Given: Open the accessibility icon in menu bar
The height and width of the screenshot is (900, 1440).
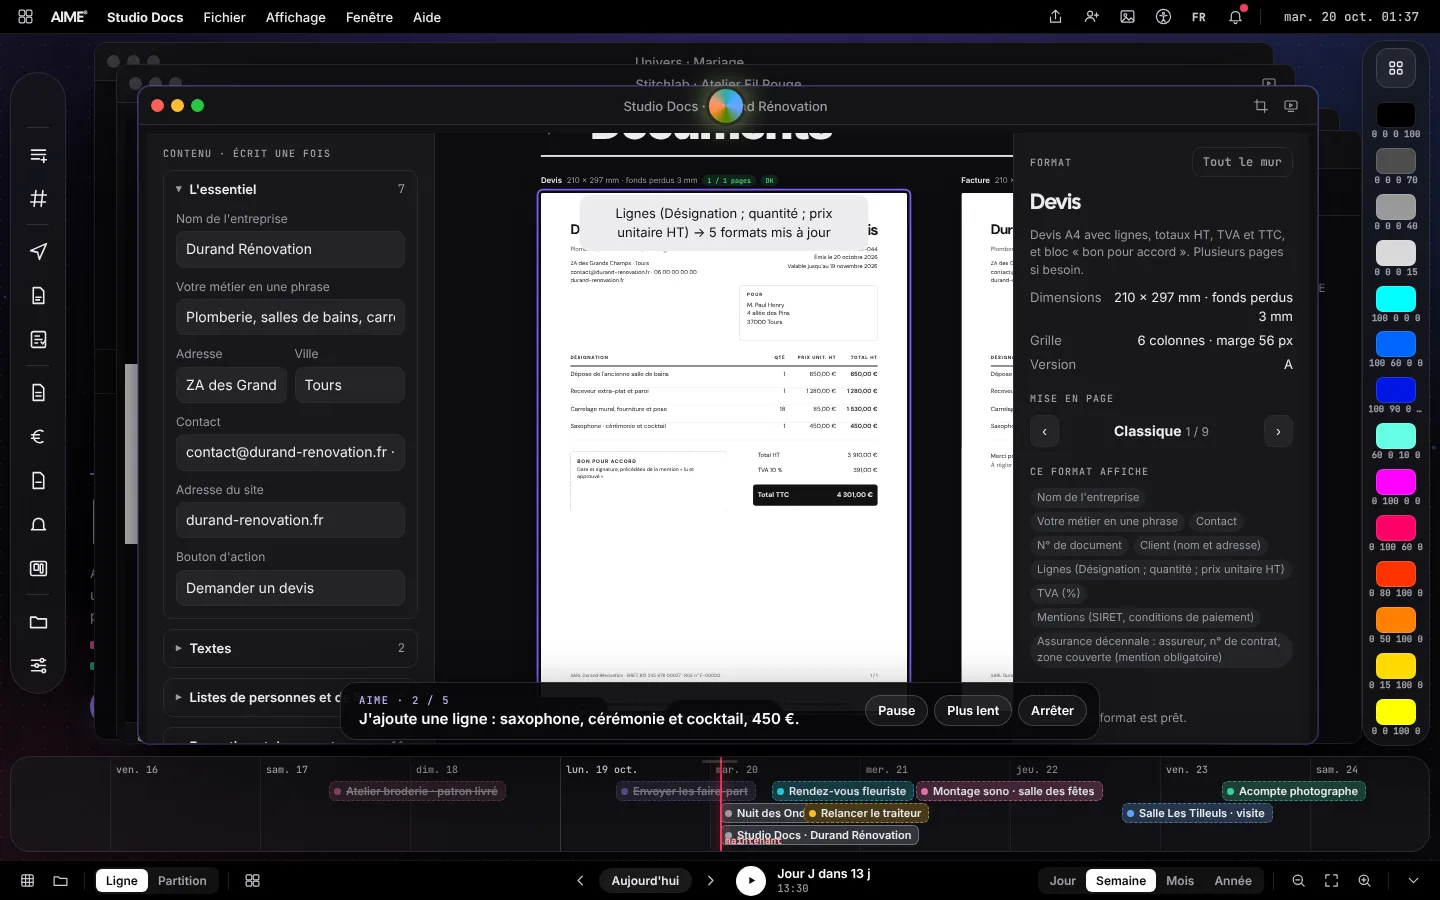Looking at the screenshot, I should click(1163, 17).
